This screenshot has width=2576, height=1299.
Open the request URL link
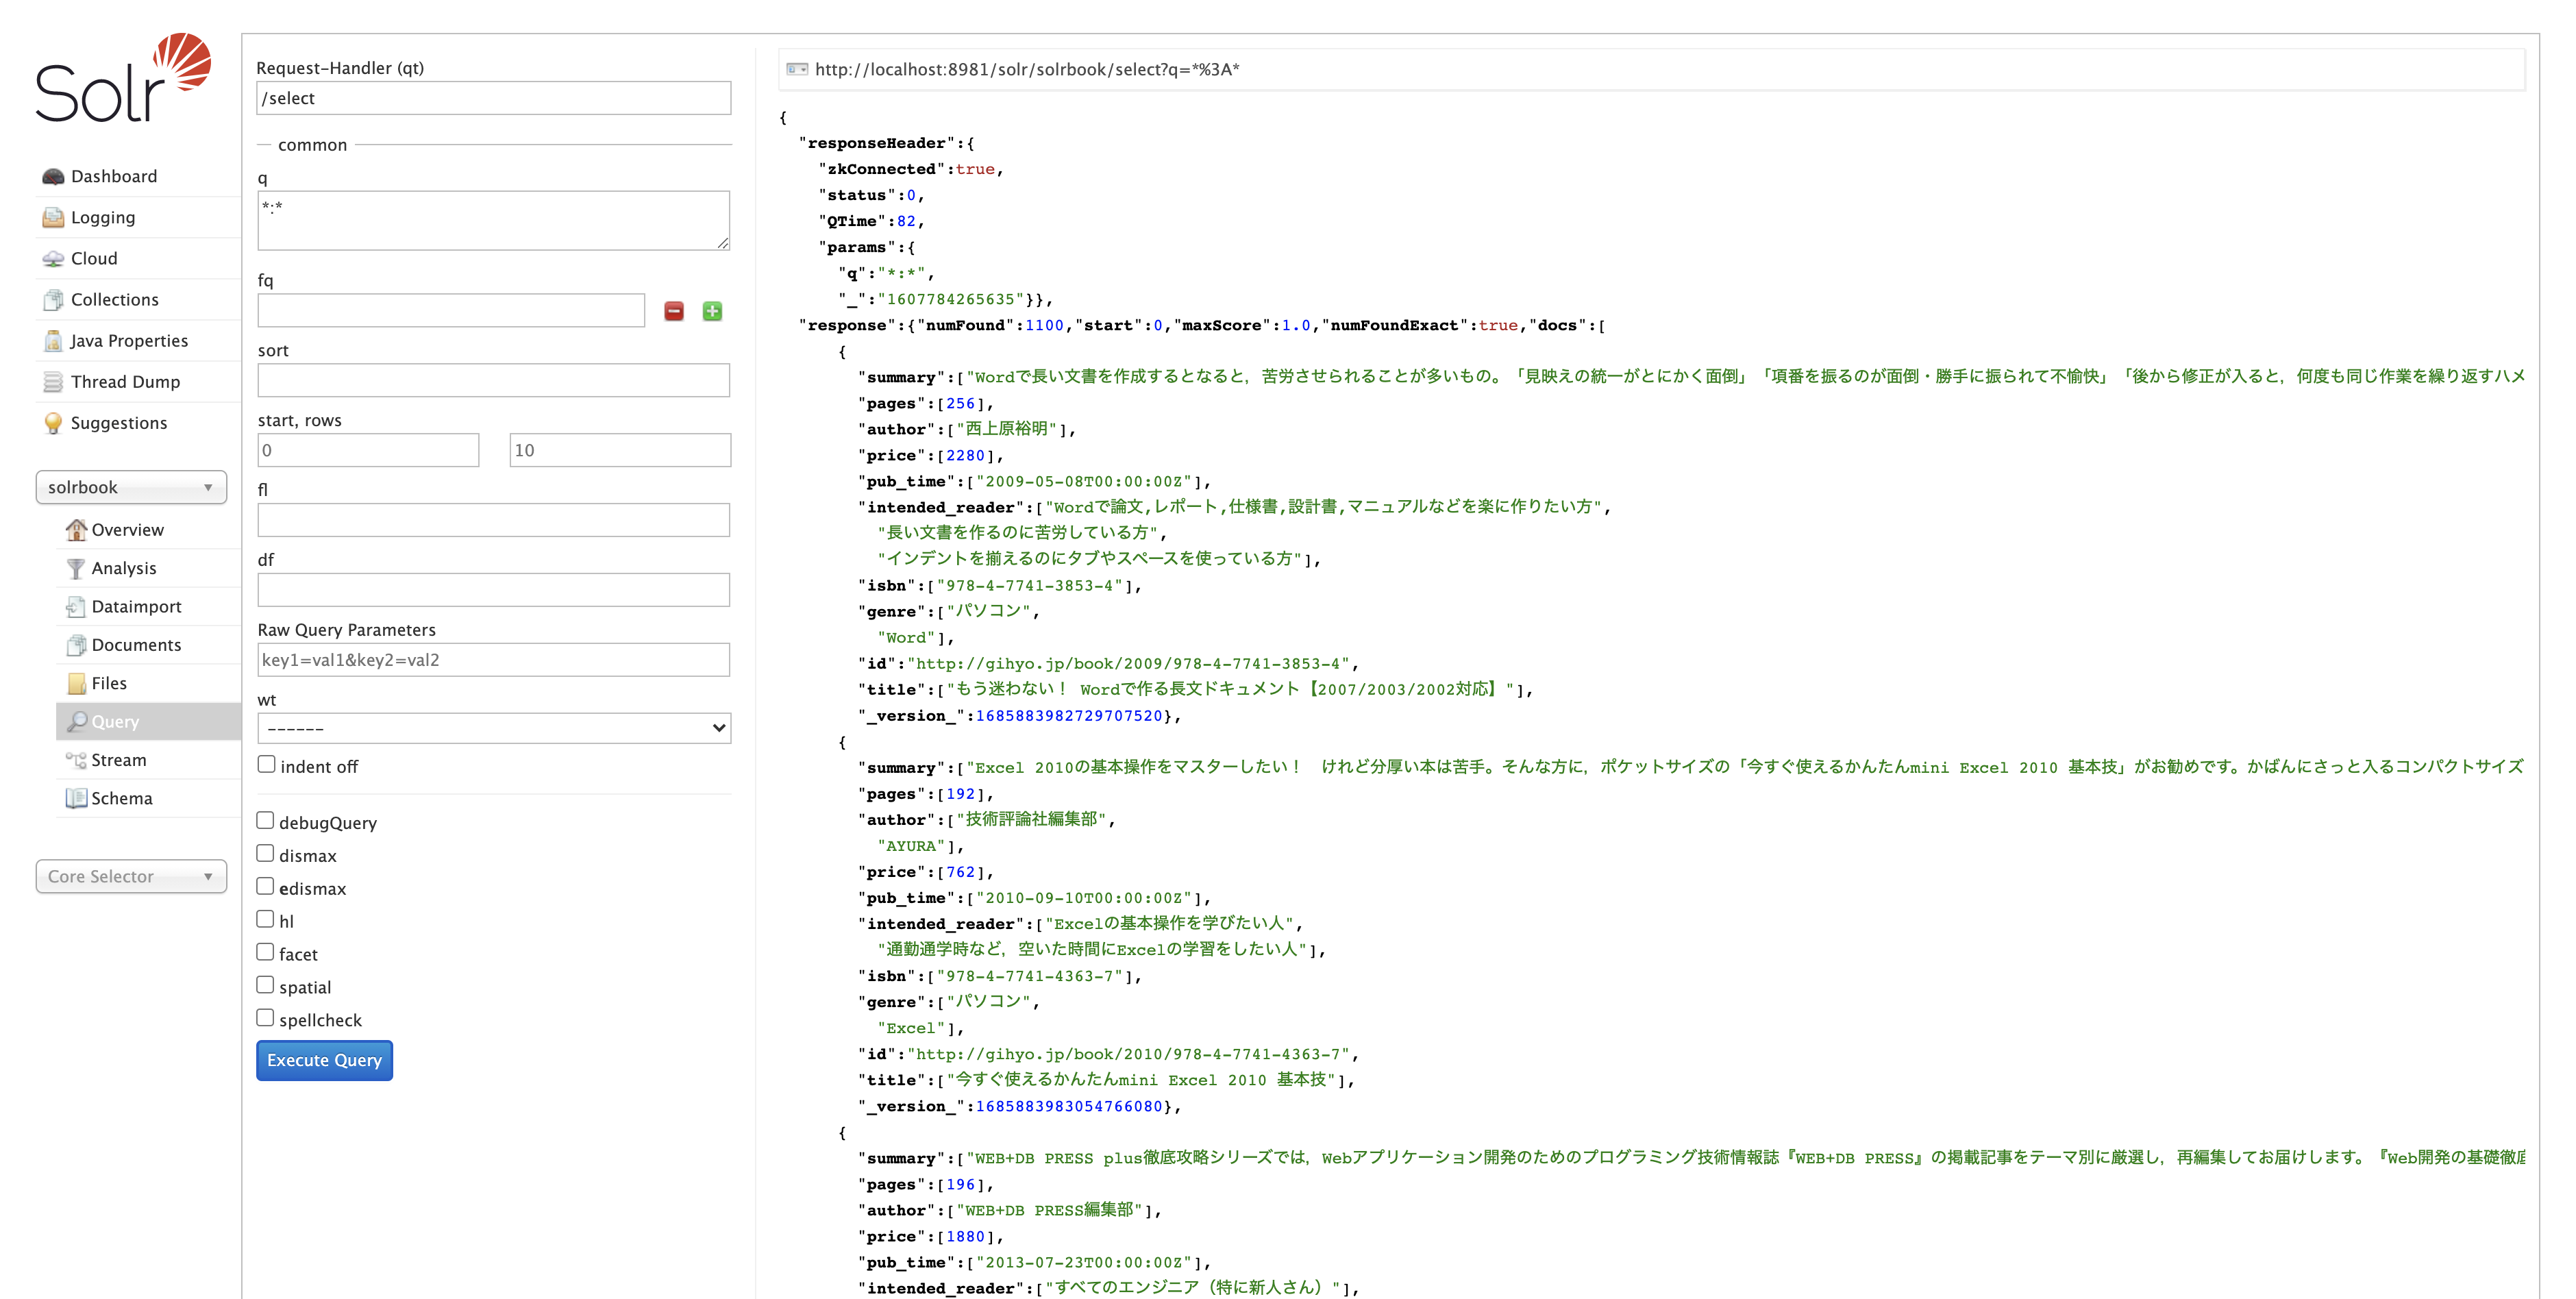(1027, 69)
